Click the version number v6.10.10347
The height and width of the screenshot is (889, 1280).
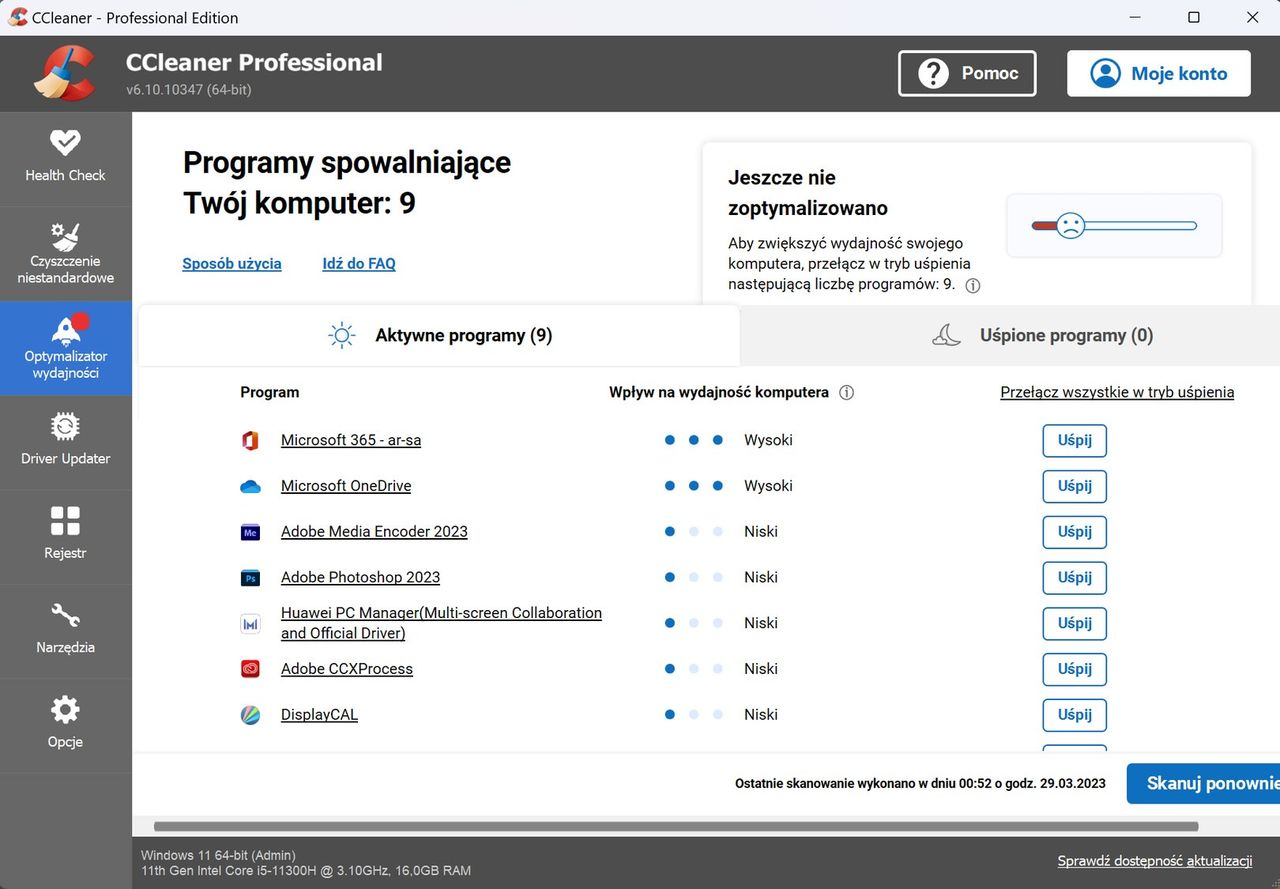tap(189, 90)
